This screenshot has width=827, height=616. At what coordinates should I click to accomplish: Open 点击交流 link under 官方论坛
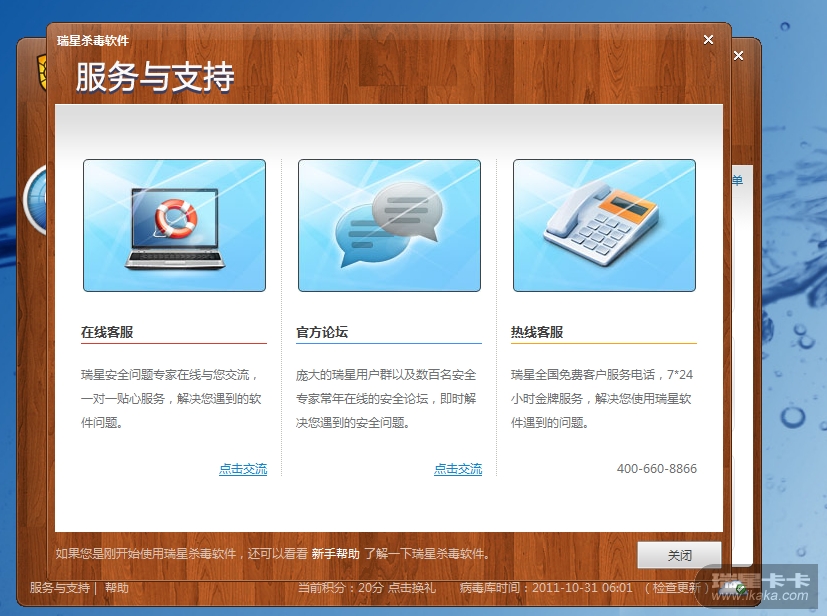tap(458, 469)
